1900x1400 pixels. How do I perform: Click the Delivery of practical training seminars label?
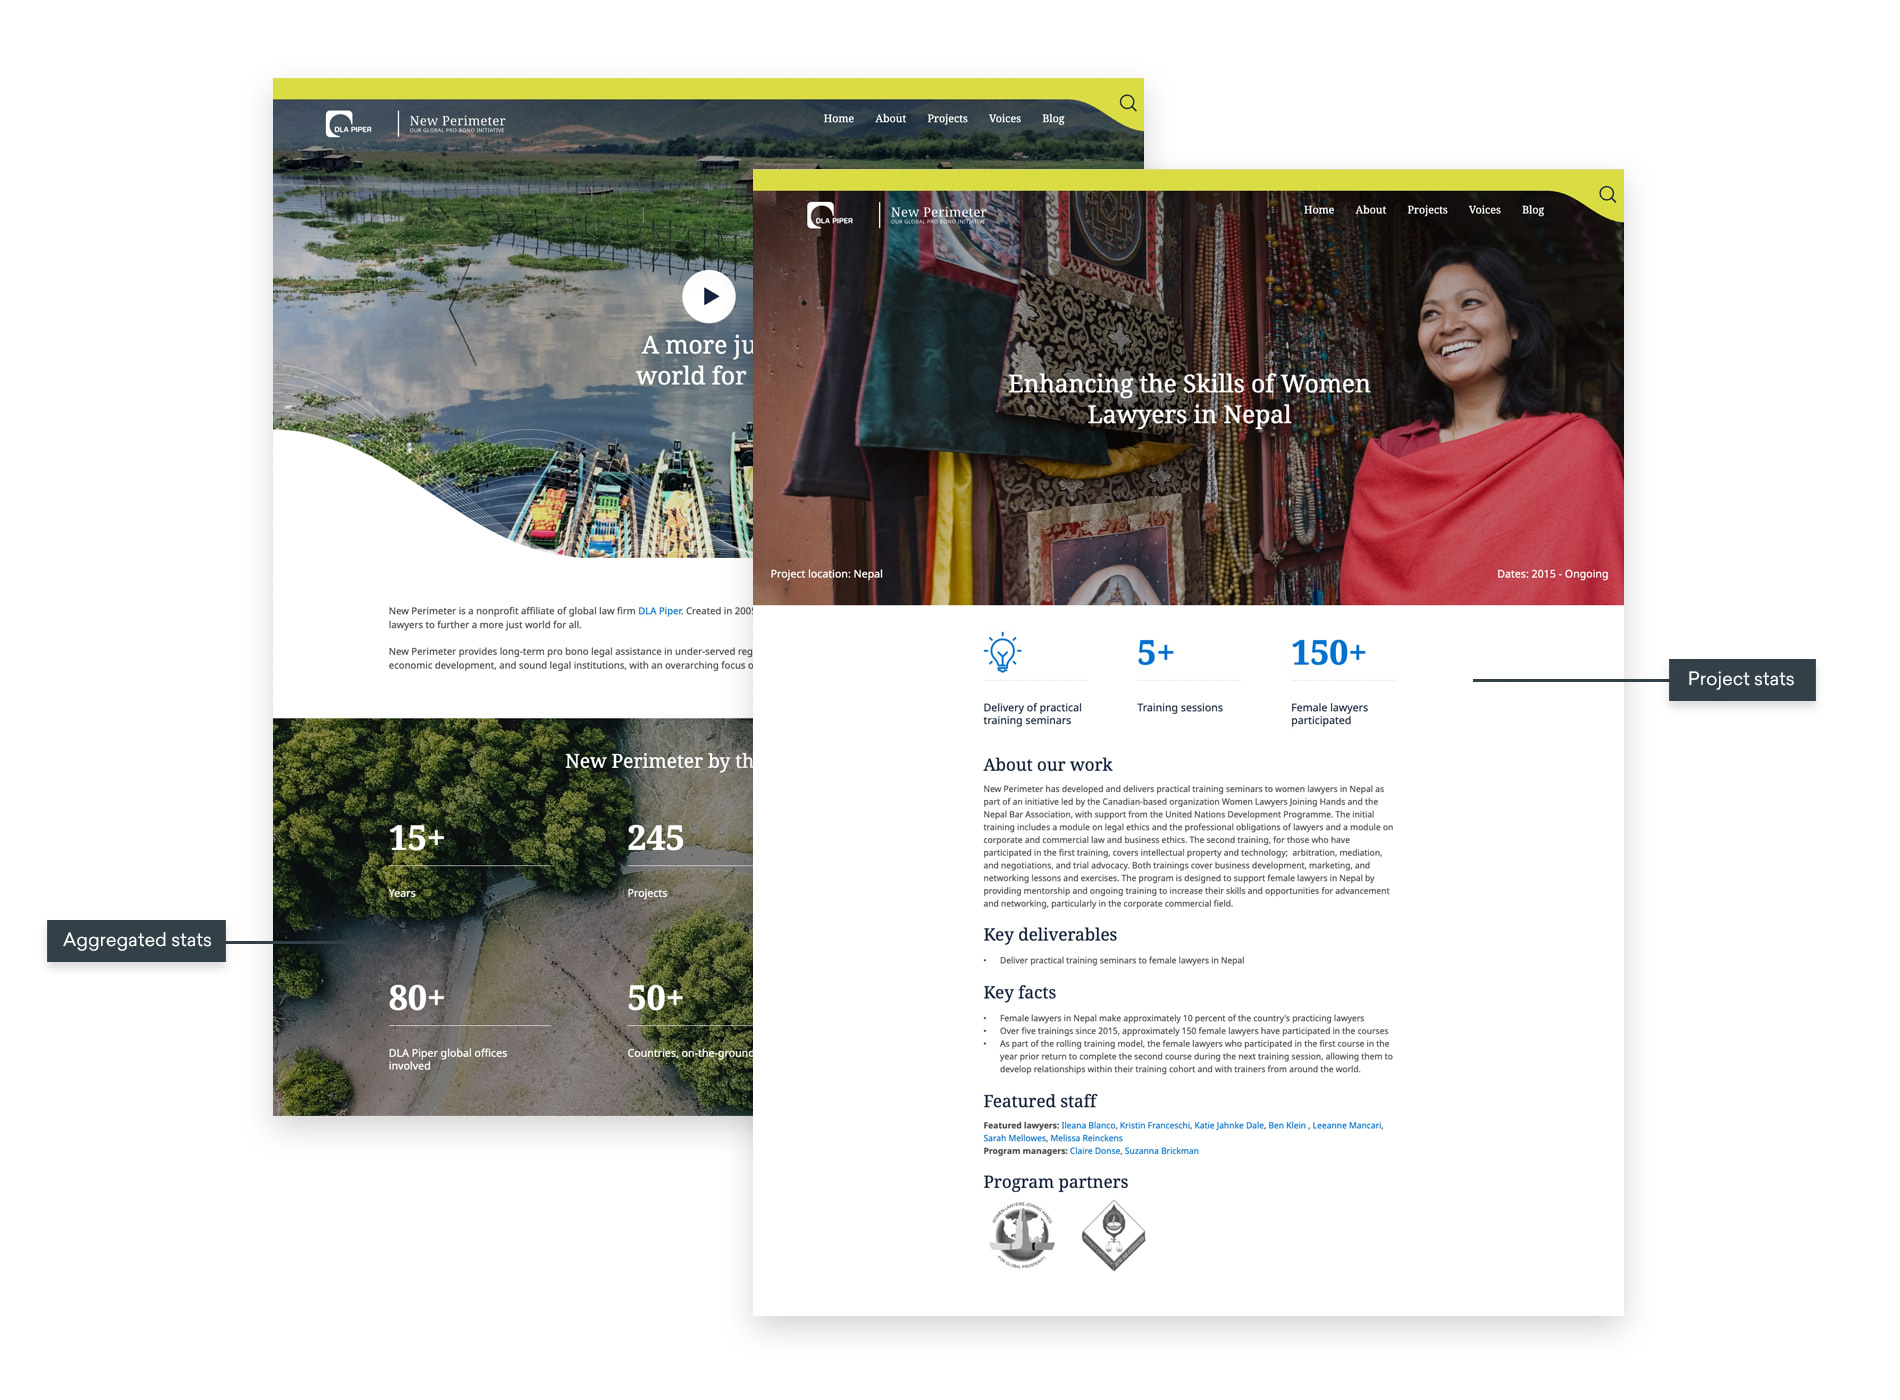point(1032,714)
